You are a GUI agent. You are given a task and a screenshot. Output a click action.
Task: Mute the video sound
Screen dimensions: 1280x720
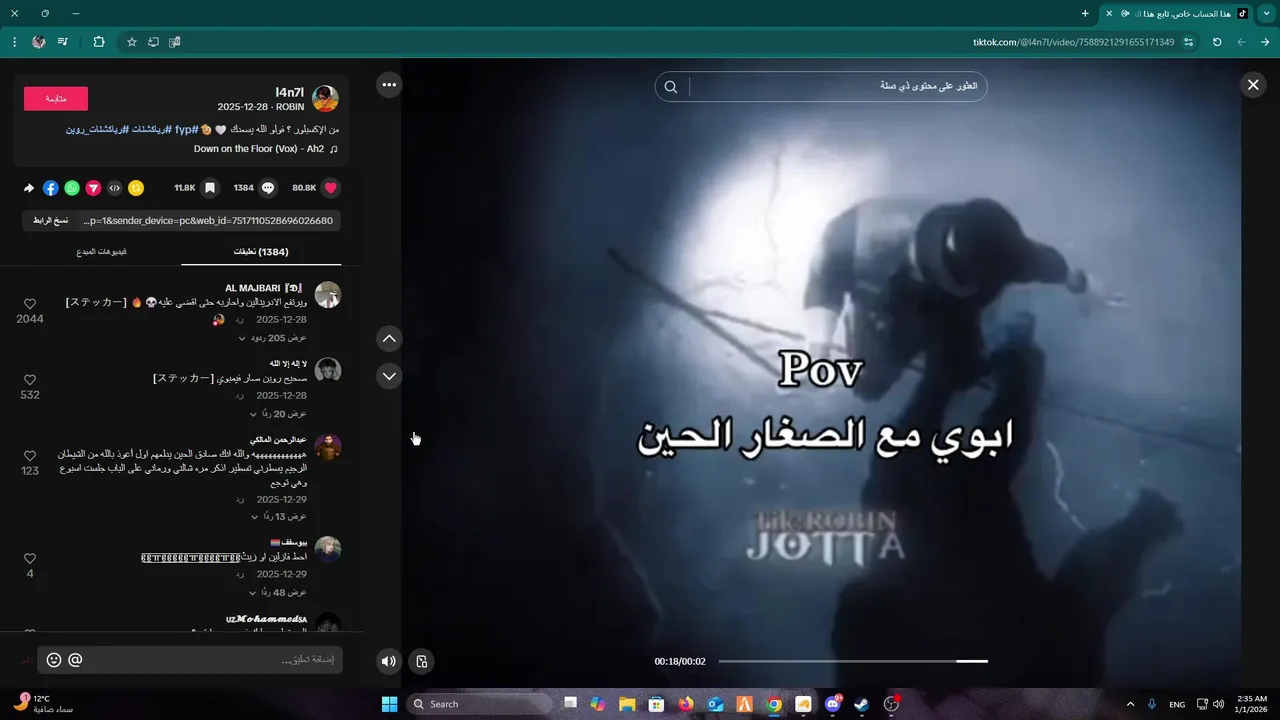click(x=389, y=661)
